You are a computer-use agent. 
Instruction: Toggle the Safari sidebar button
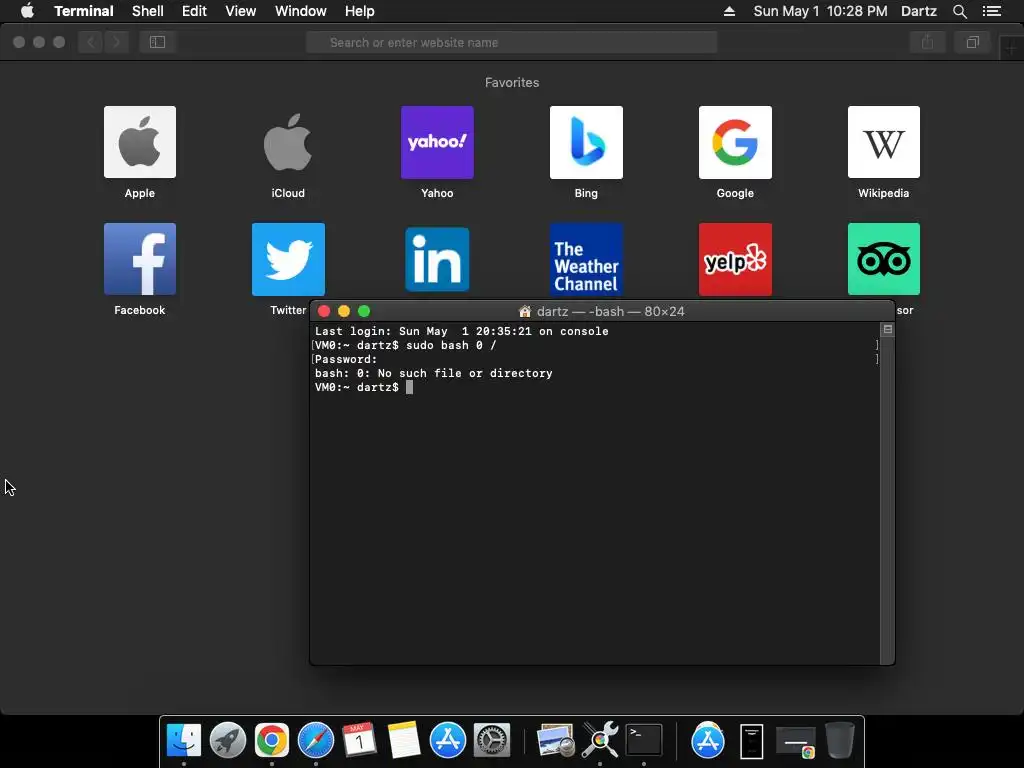pos(157,42)
